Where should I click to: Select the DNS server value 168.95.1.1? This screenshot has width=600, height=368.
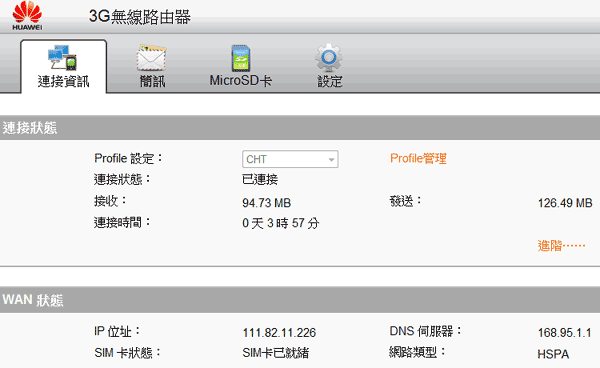point(564,333)
